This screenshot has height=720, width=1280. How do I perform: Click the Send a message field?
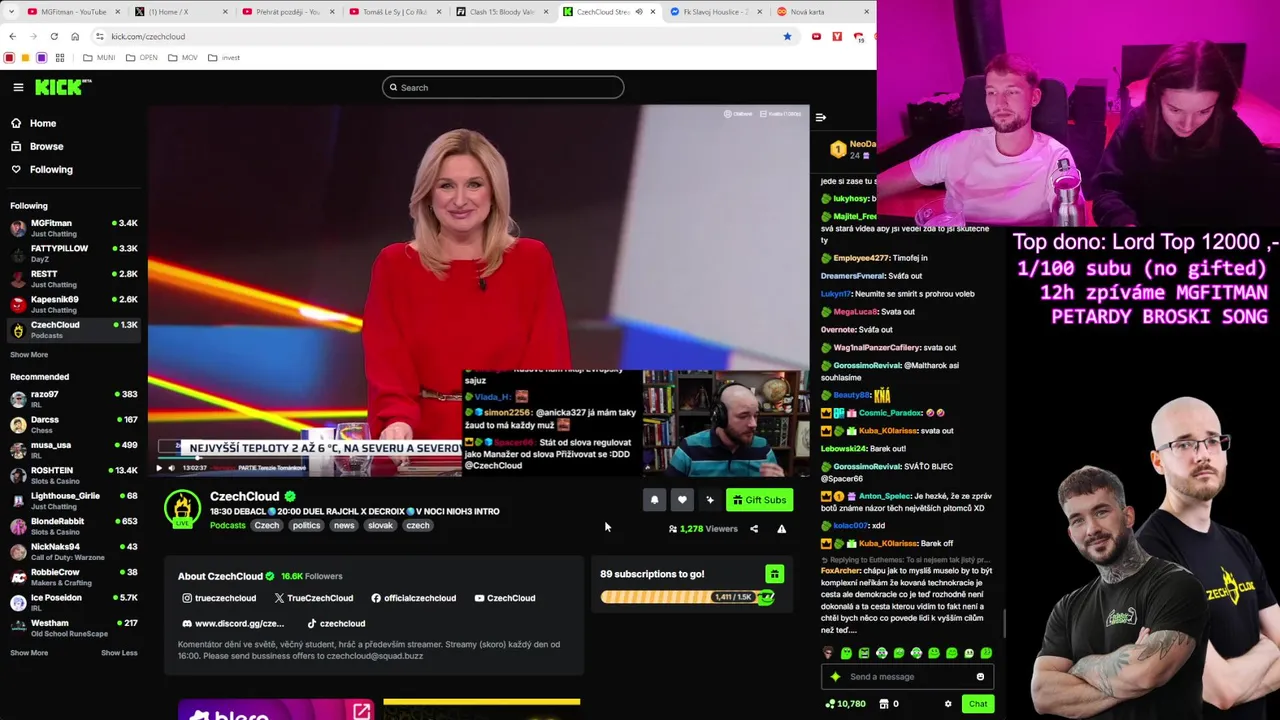(x=908, y=677)
